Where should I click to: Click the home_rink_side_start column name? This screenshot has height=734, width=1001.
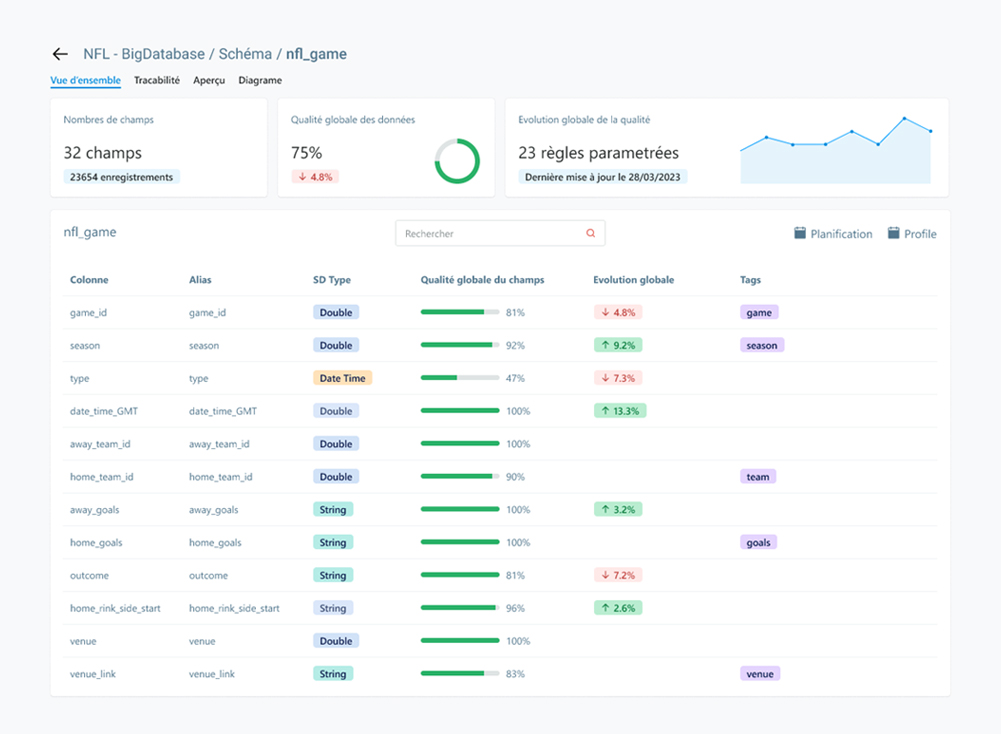(115, 608)
